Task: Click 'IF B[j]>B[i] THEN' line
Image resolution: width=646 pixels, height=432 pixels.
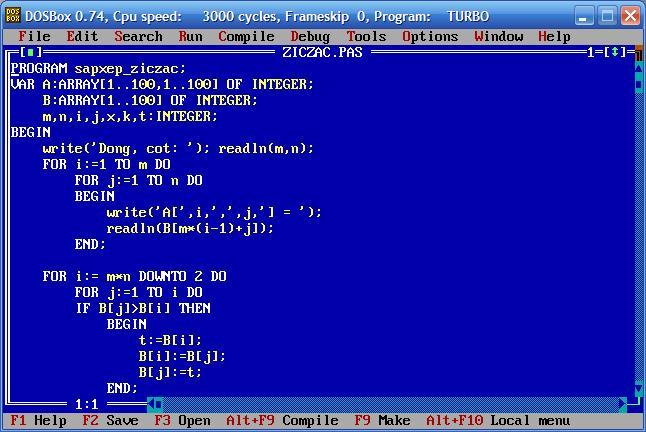Action: point(143,308)
